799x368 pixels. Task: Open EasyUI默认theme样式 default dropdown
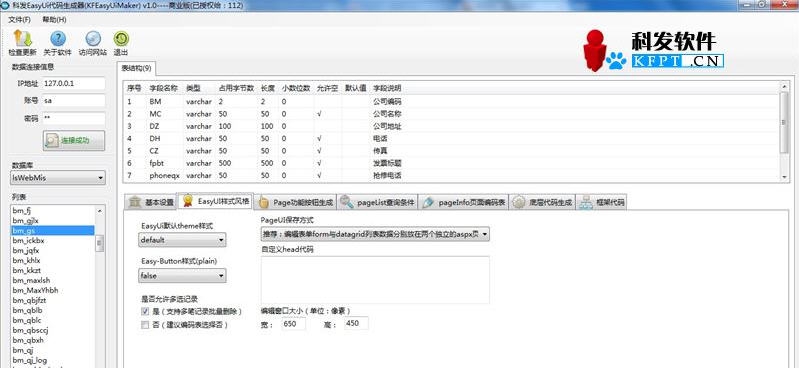click(x=182, y=240)
